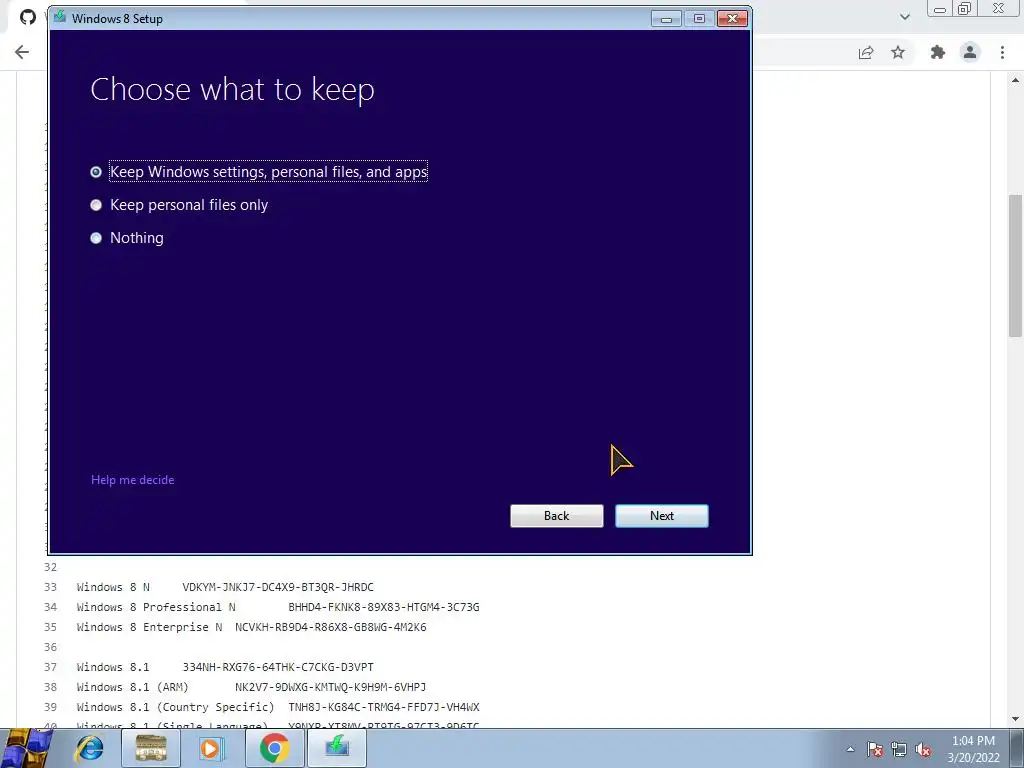
Task: Restore down the Chrome window
Action: tap(965, 8)
